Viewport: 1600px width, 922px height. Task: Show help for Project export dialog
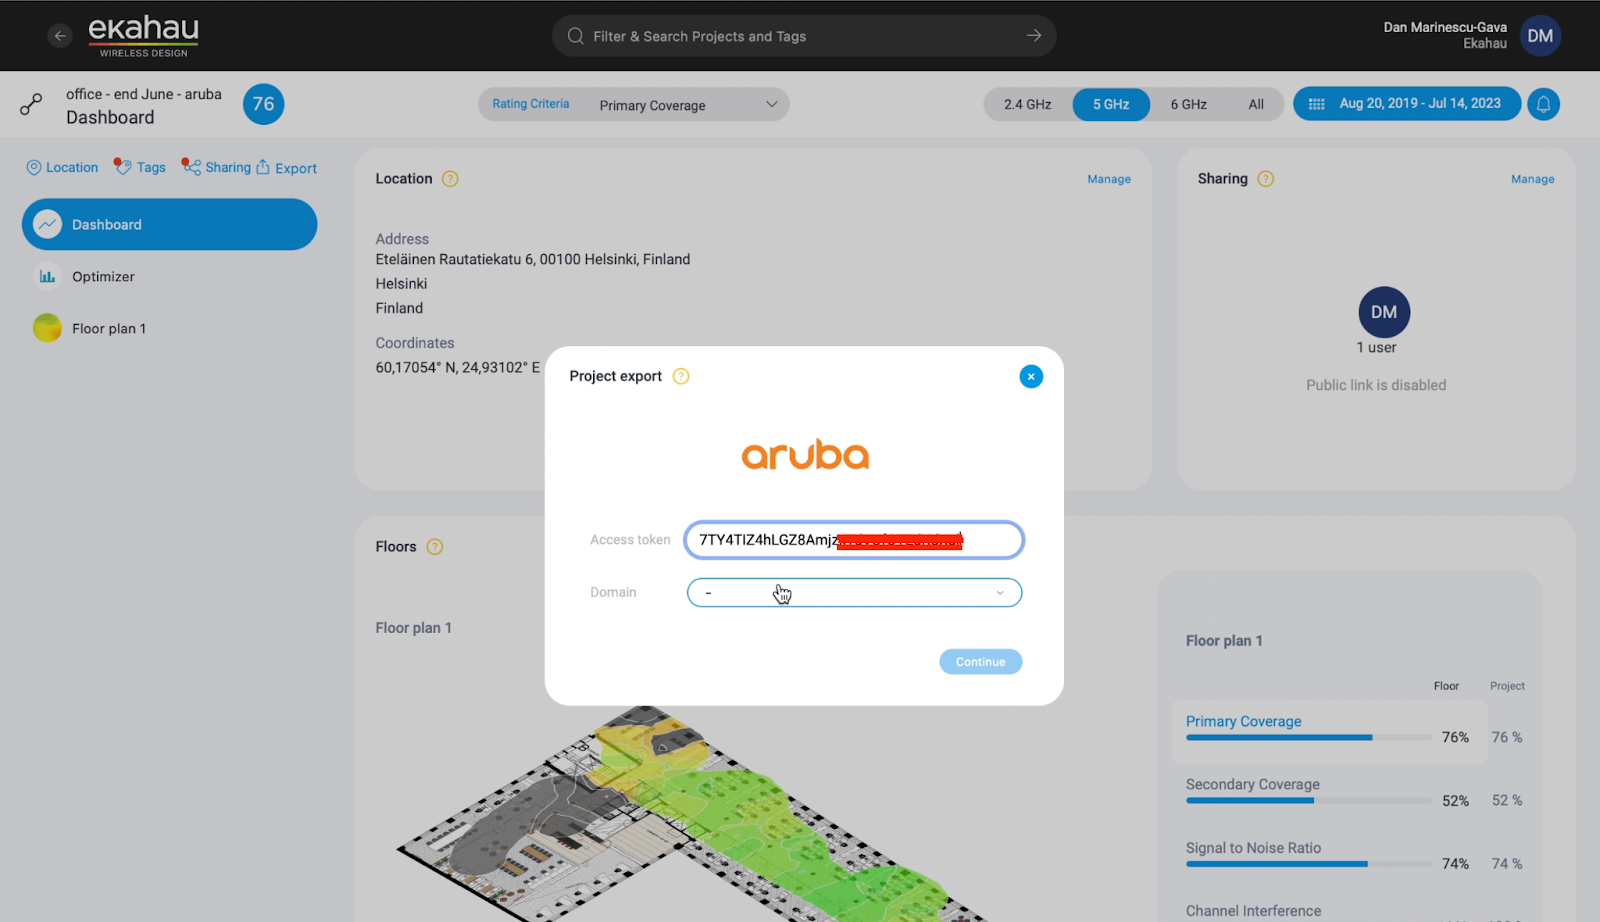pos(681,376)
